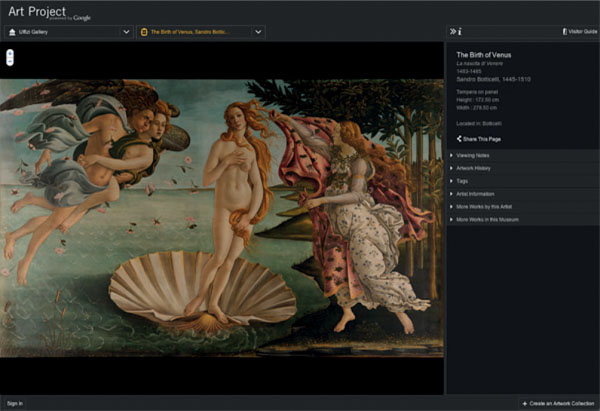The width and height of the screenshot is (600, 411).
Task: Collapse the info panel with double-arrow icon
Action: pyautogui.click(x=453, y=32)
